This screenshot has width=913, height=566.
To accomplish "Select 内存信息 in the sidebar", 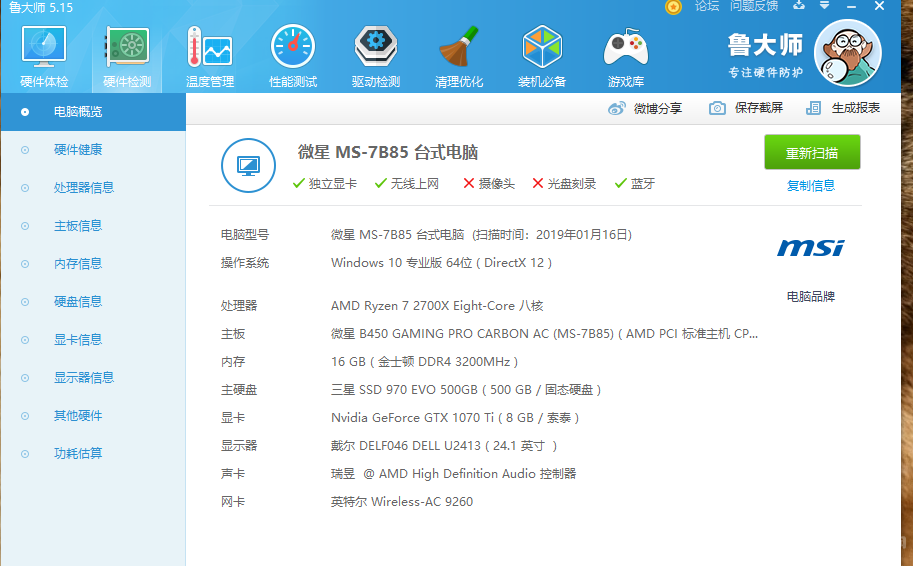I will tap(93, 264).
